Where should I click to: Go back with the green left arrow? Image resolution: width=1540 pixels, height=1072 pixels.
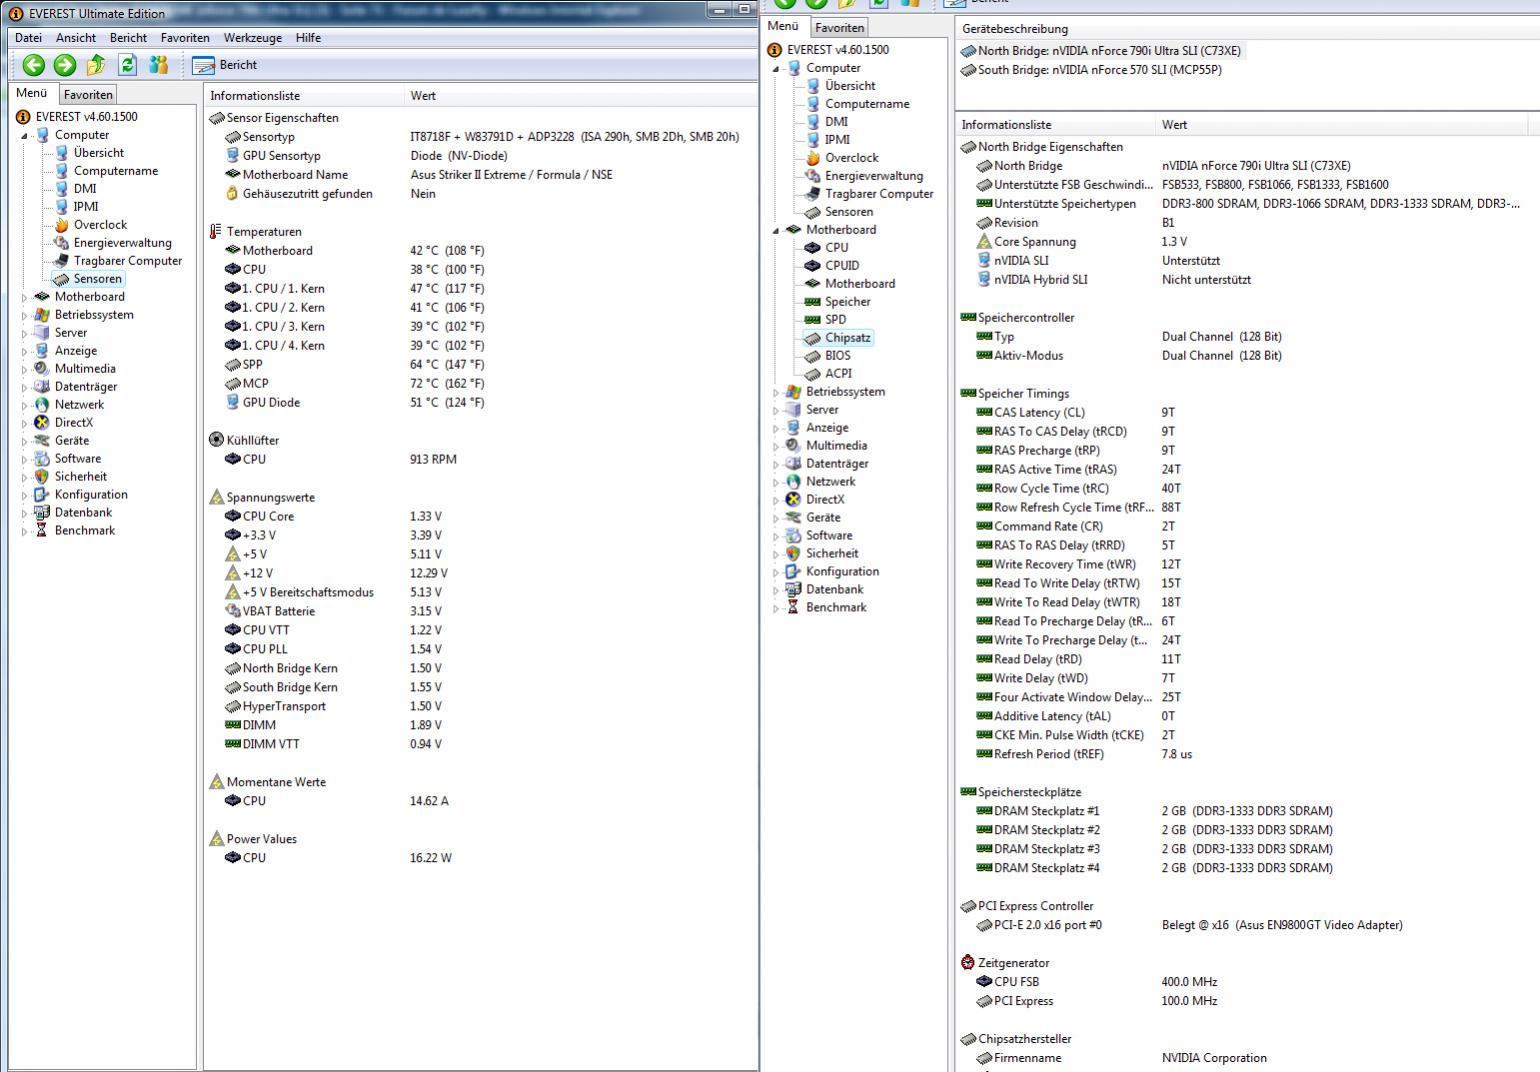[x=33, y=65]
